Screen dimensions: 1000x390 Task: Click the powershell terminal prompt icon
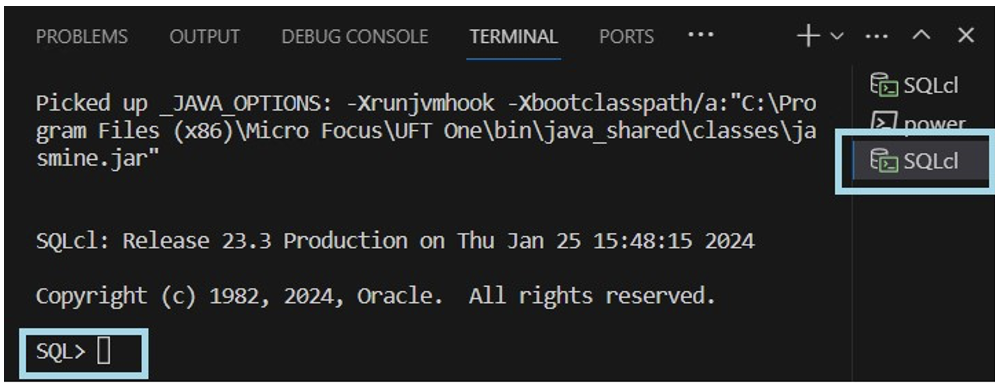(881, 122)
